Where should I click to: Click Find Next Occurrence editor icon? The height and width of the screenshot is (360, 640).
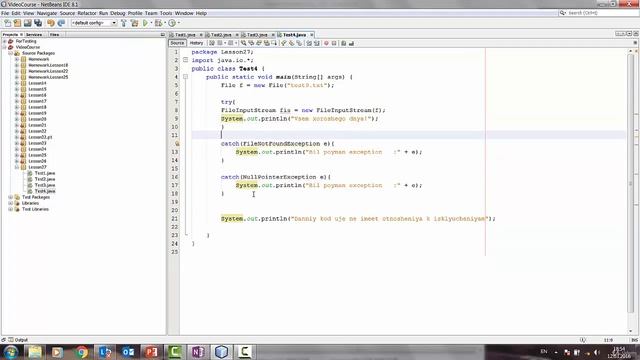pos(259,43)
